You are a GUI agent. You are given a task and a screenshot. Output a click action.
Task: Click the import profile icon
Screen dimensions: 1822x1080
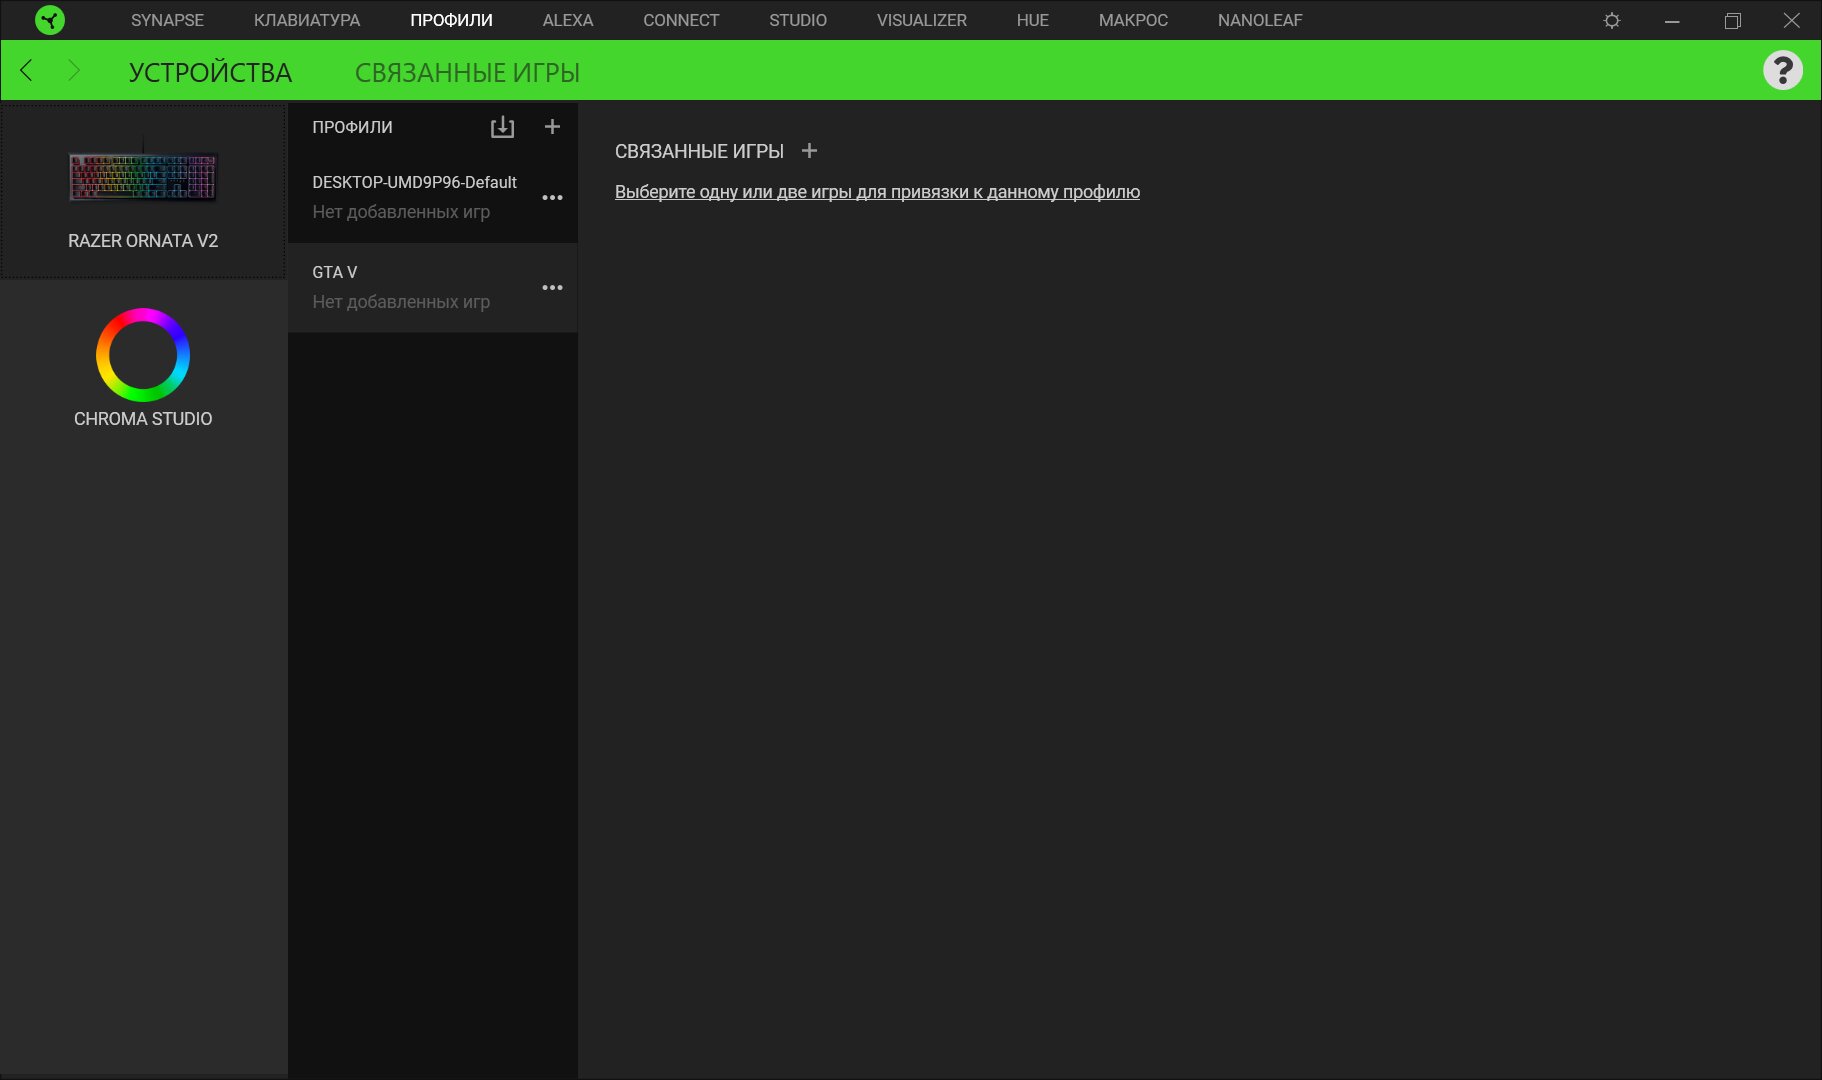502,127
